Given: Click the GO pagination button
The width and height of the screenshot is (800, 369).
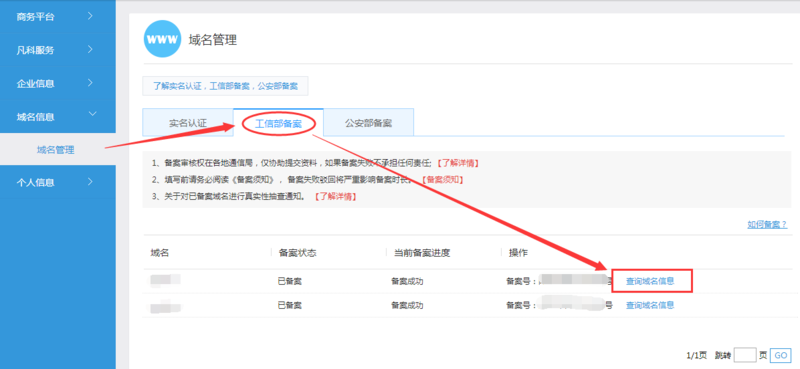Looking at the screenshot, I should click(781, 355).
